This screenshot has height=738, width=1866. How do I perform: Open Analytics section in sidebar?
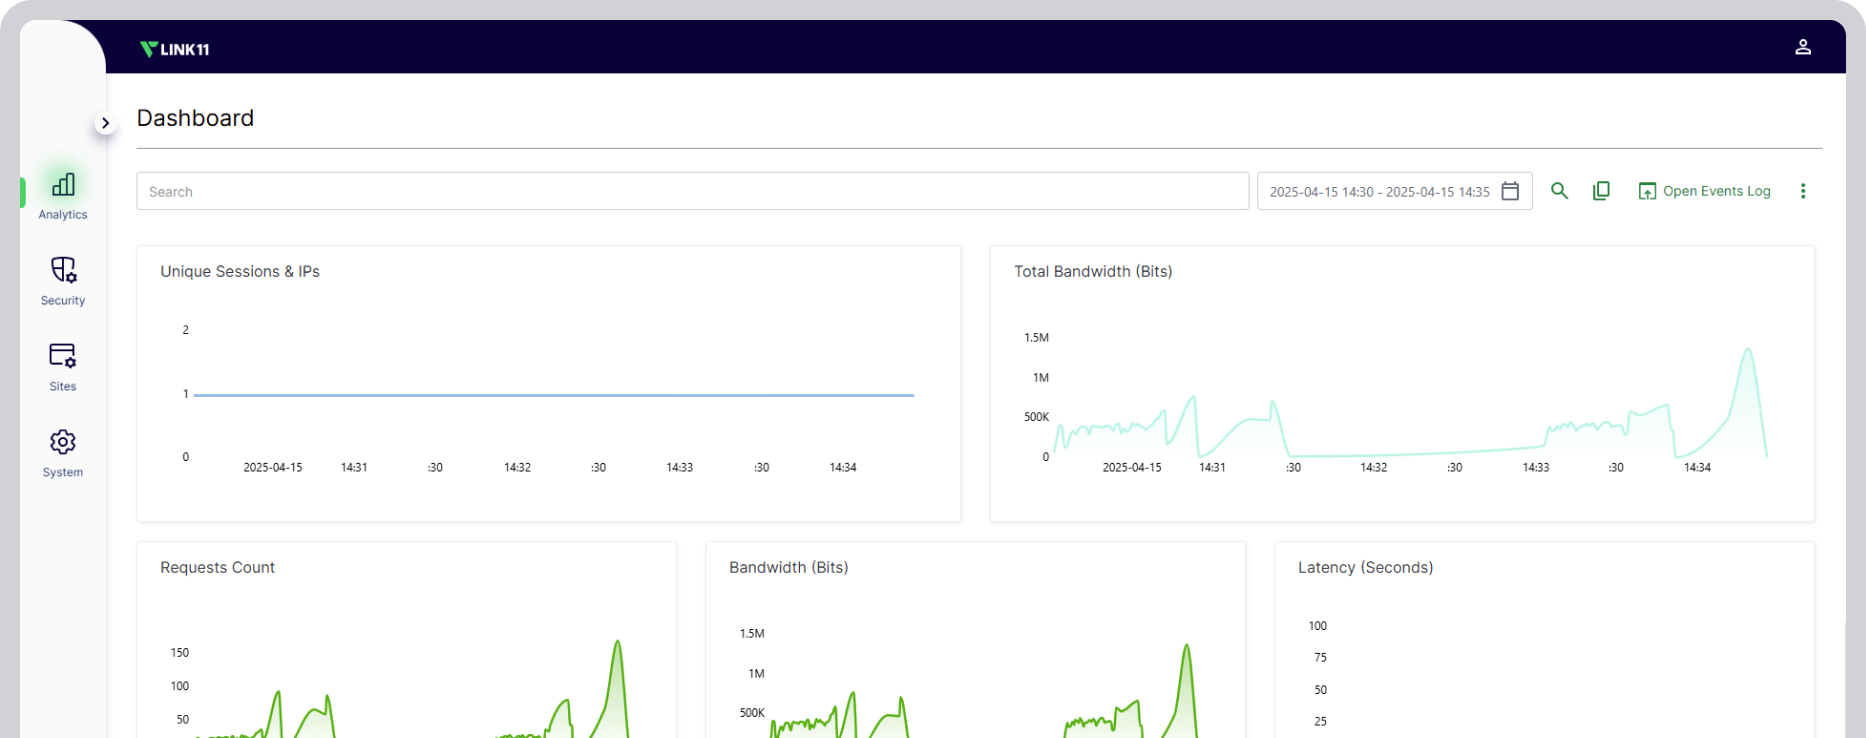[63, 195]
